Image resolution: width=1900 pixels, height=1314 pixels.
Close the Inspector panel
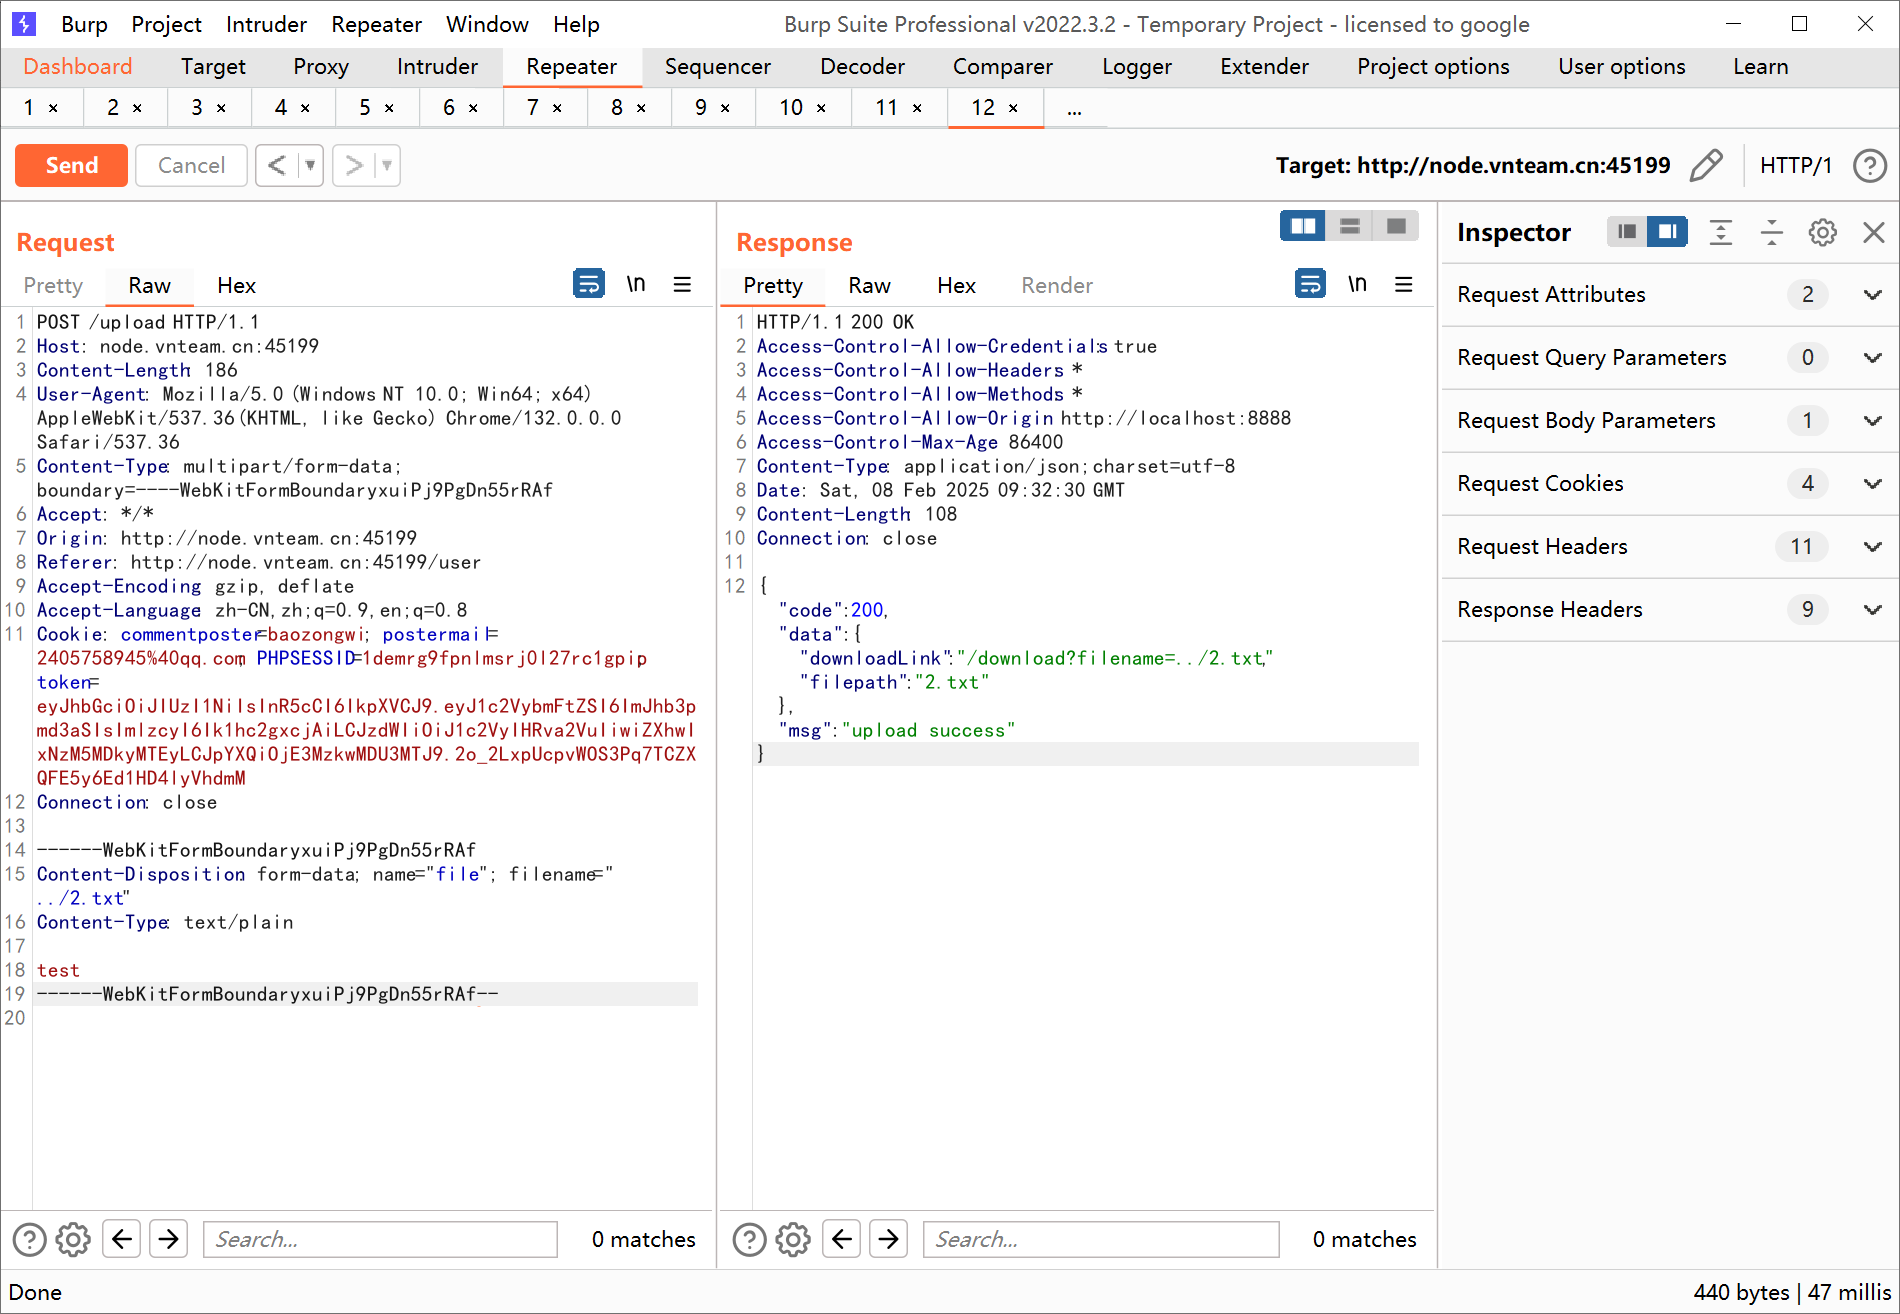[1873, 233]
